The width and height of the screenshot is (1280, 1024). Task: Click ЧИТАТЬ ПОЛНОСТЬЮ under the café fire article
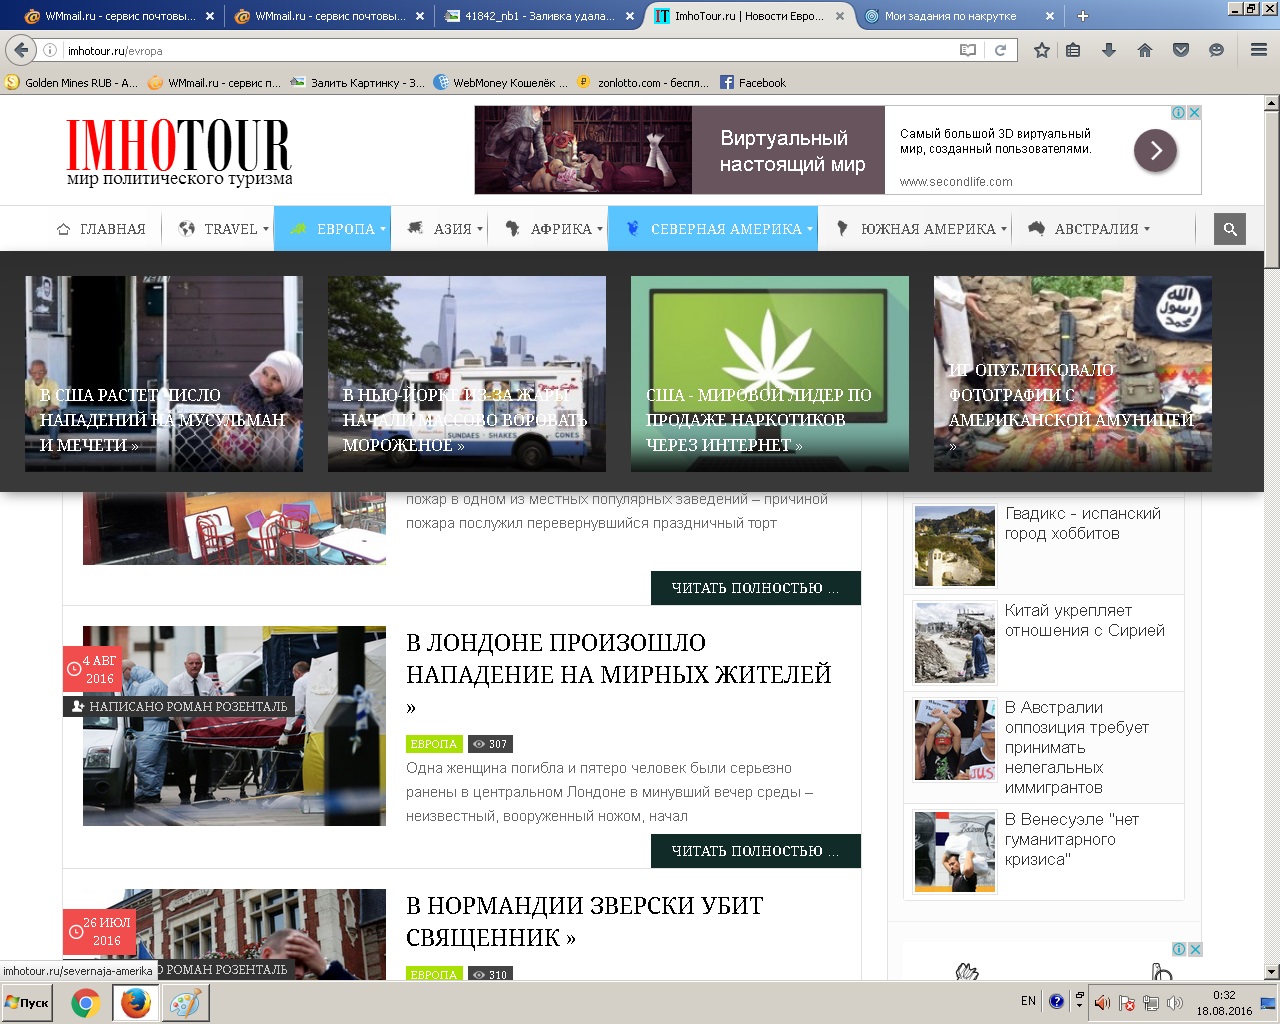tap(755, 588)
